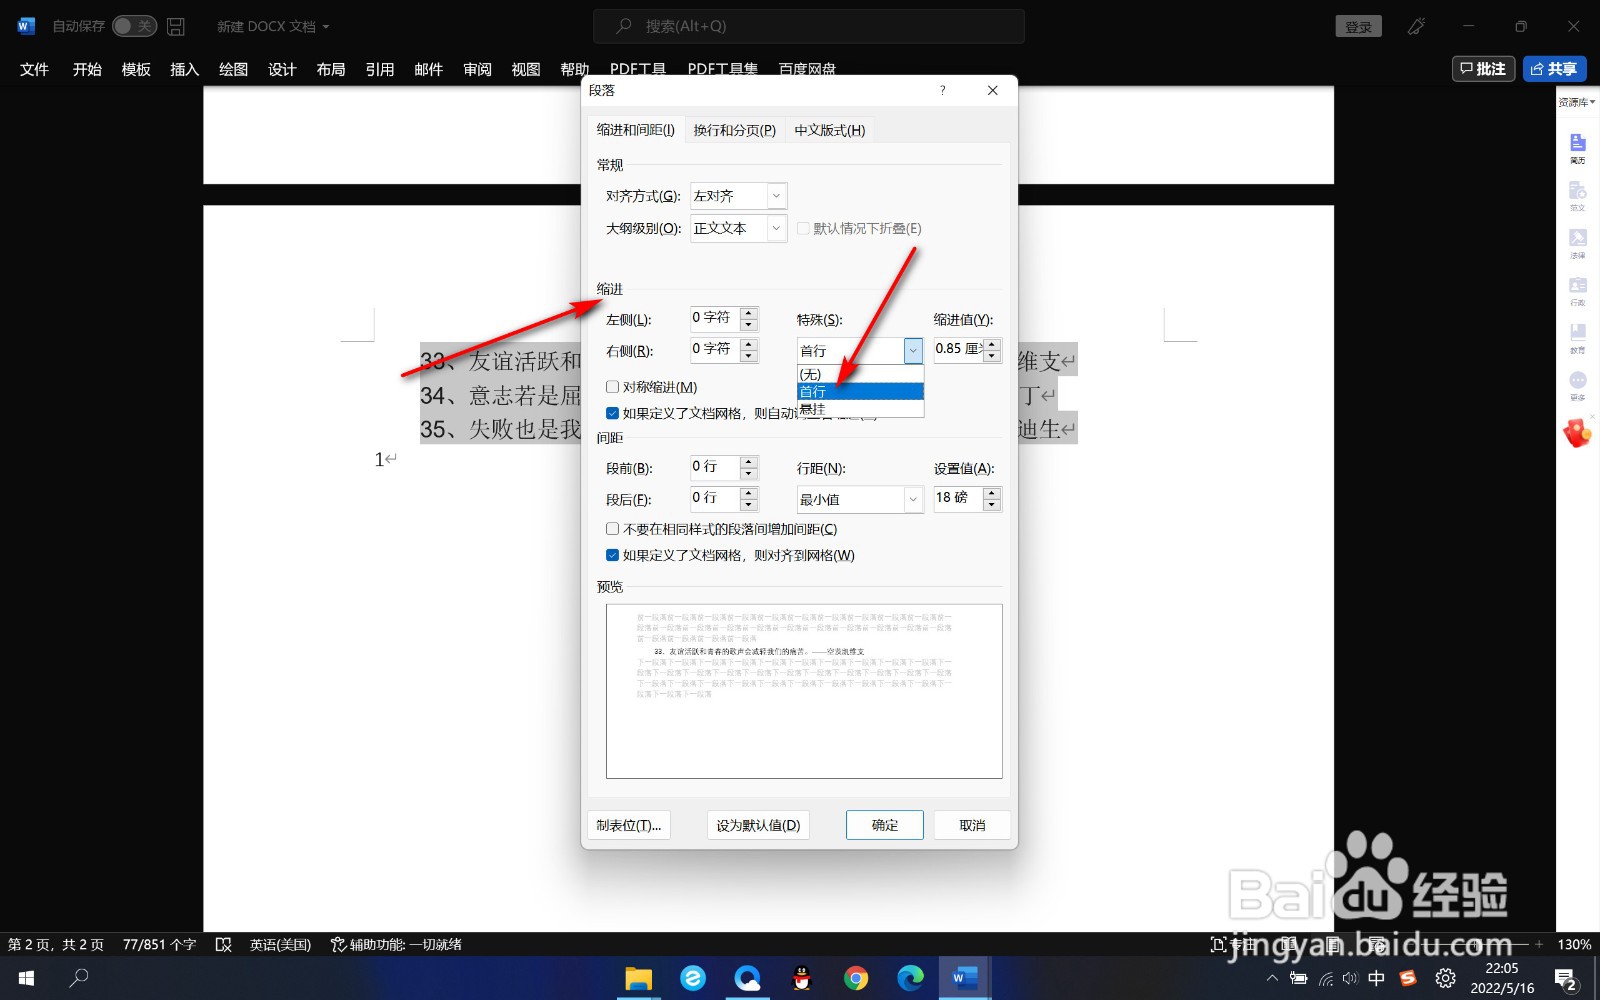Switch to 中文版式 tab in dialog
The width and height of the screenshot is (1600, 1000).
tap(830, 130)
